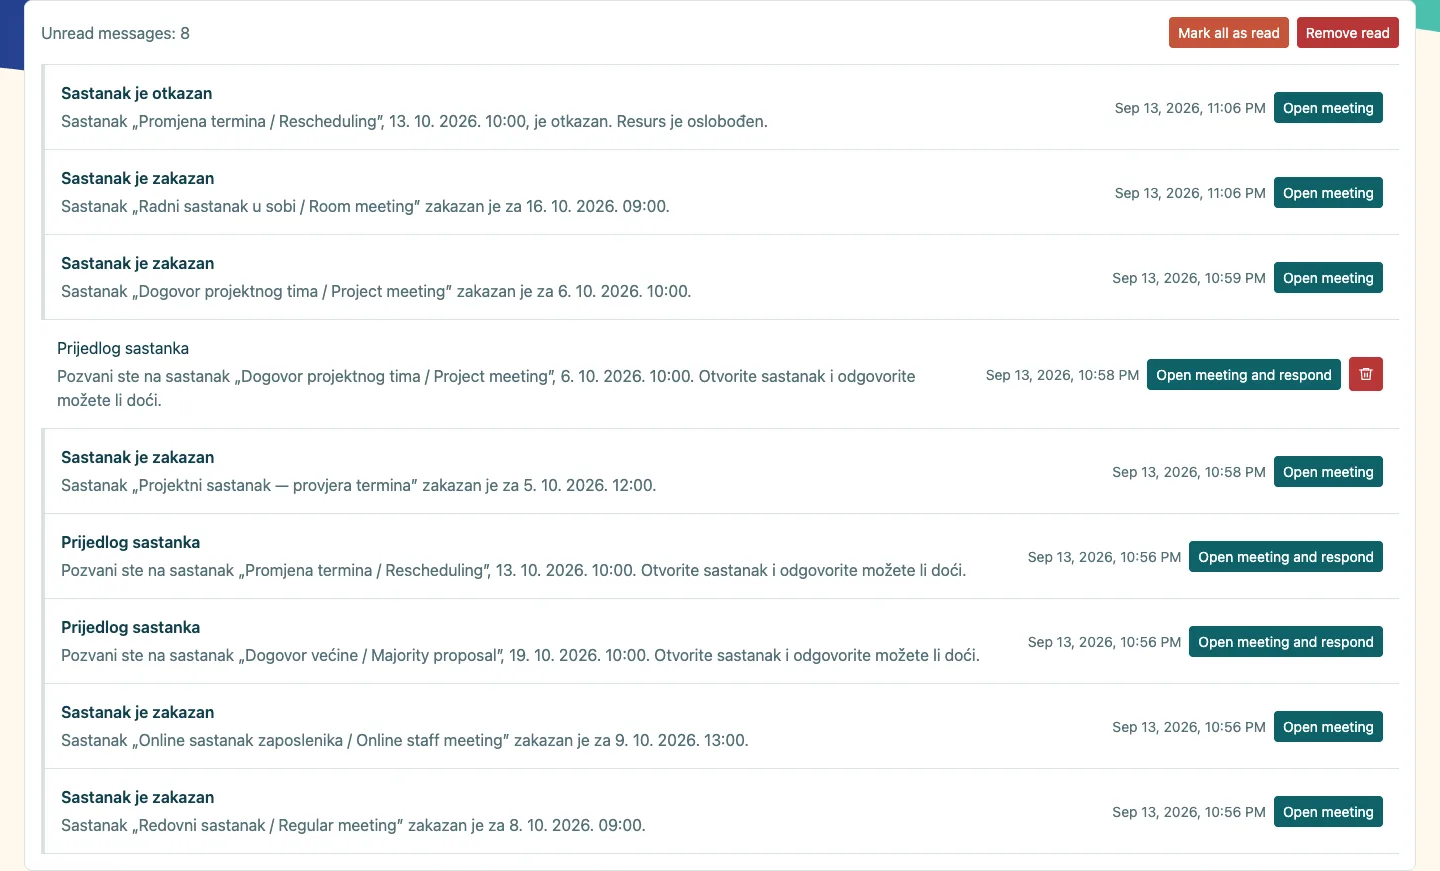The width and height of the screenshot is (1440, 871).
Task: Open meeting for Redovni sastanak Regular meeting
Action: pyautogui.click(x=1328, y=812)
